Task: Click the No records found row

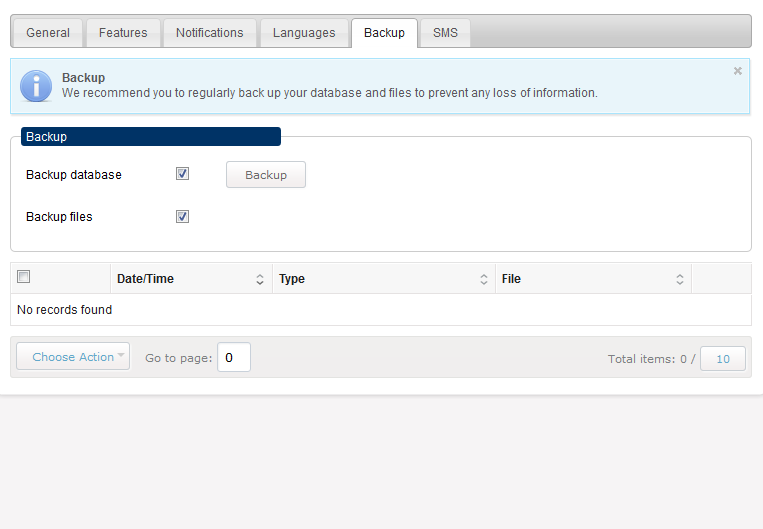Action: click(381, 310)
